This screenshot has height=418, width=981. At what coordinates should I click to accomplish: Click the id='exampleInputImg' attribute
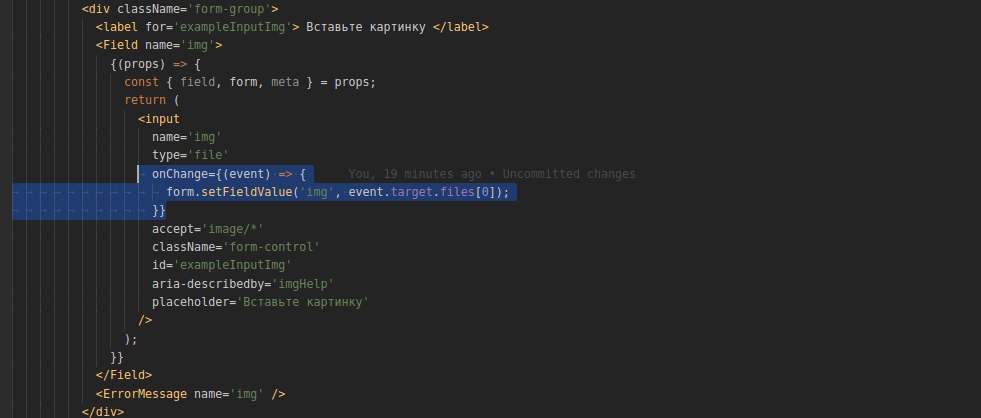(222, 266)
